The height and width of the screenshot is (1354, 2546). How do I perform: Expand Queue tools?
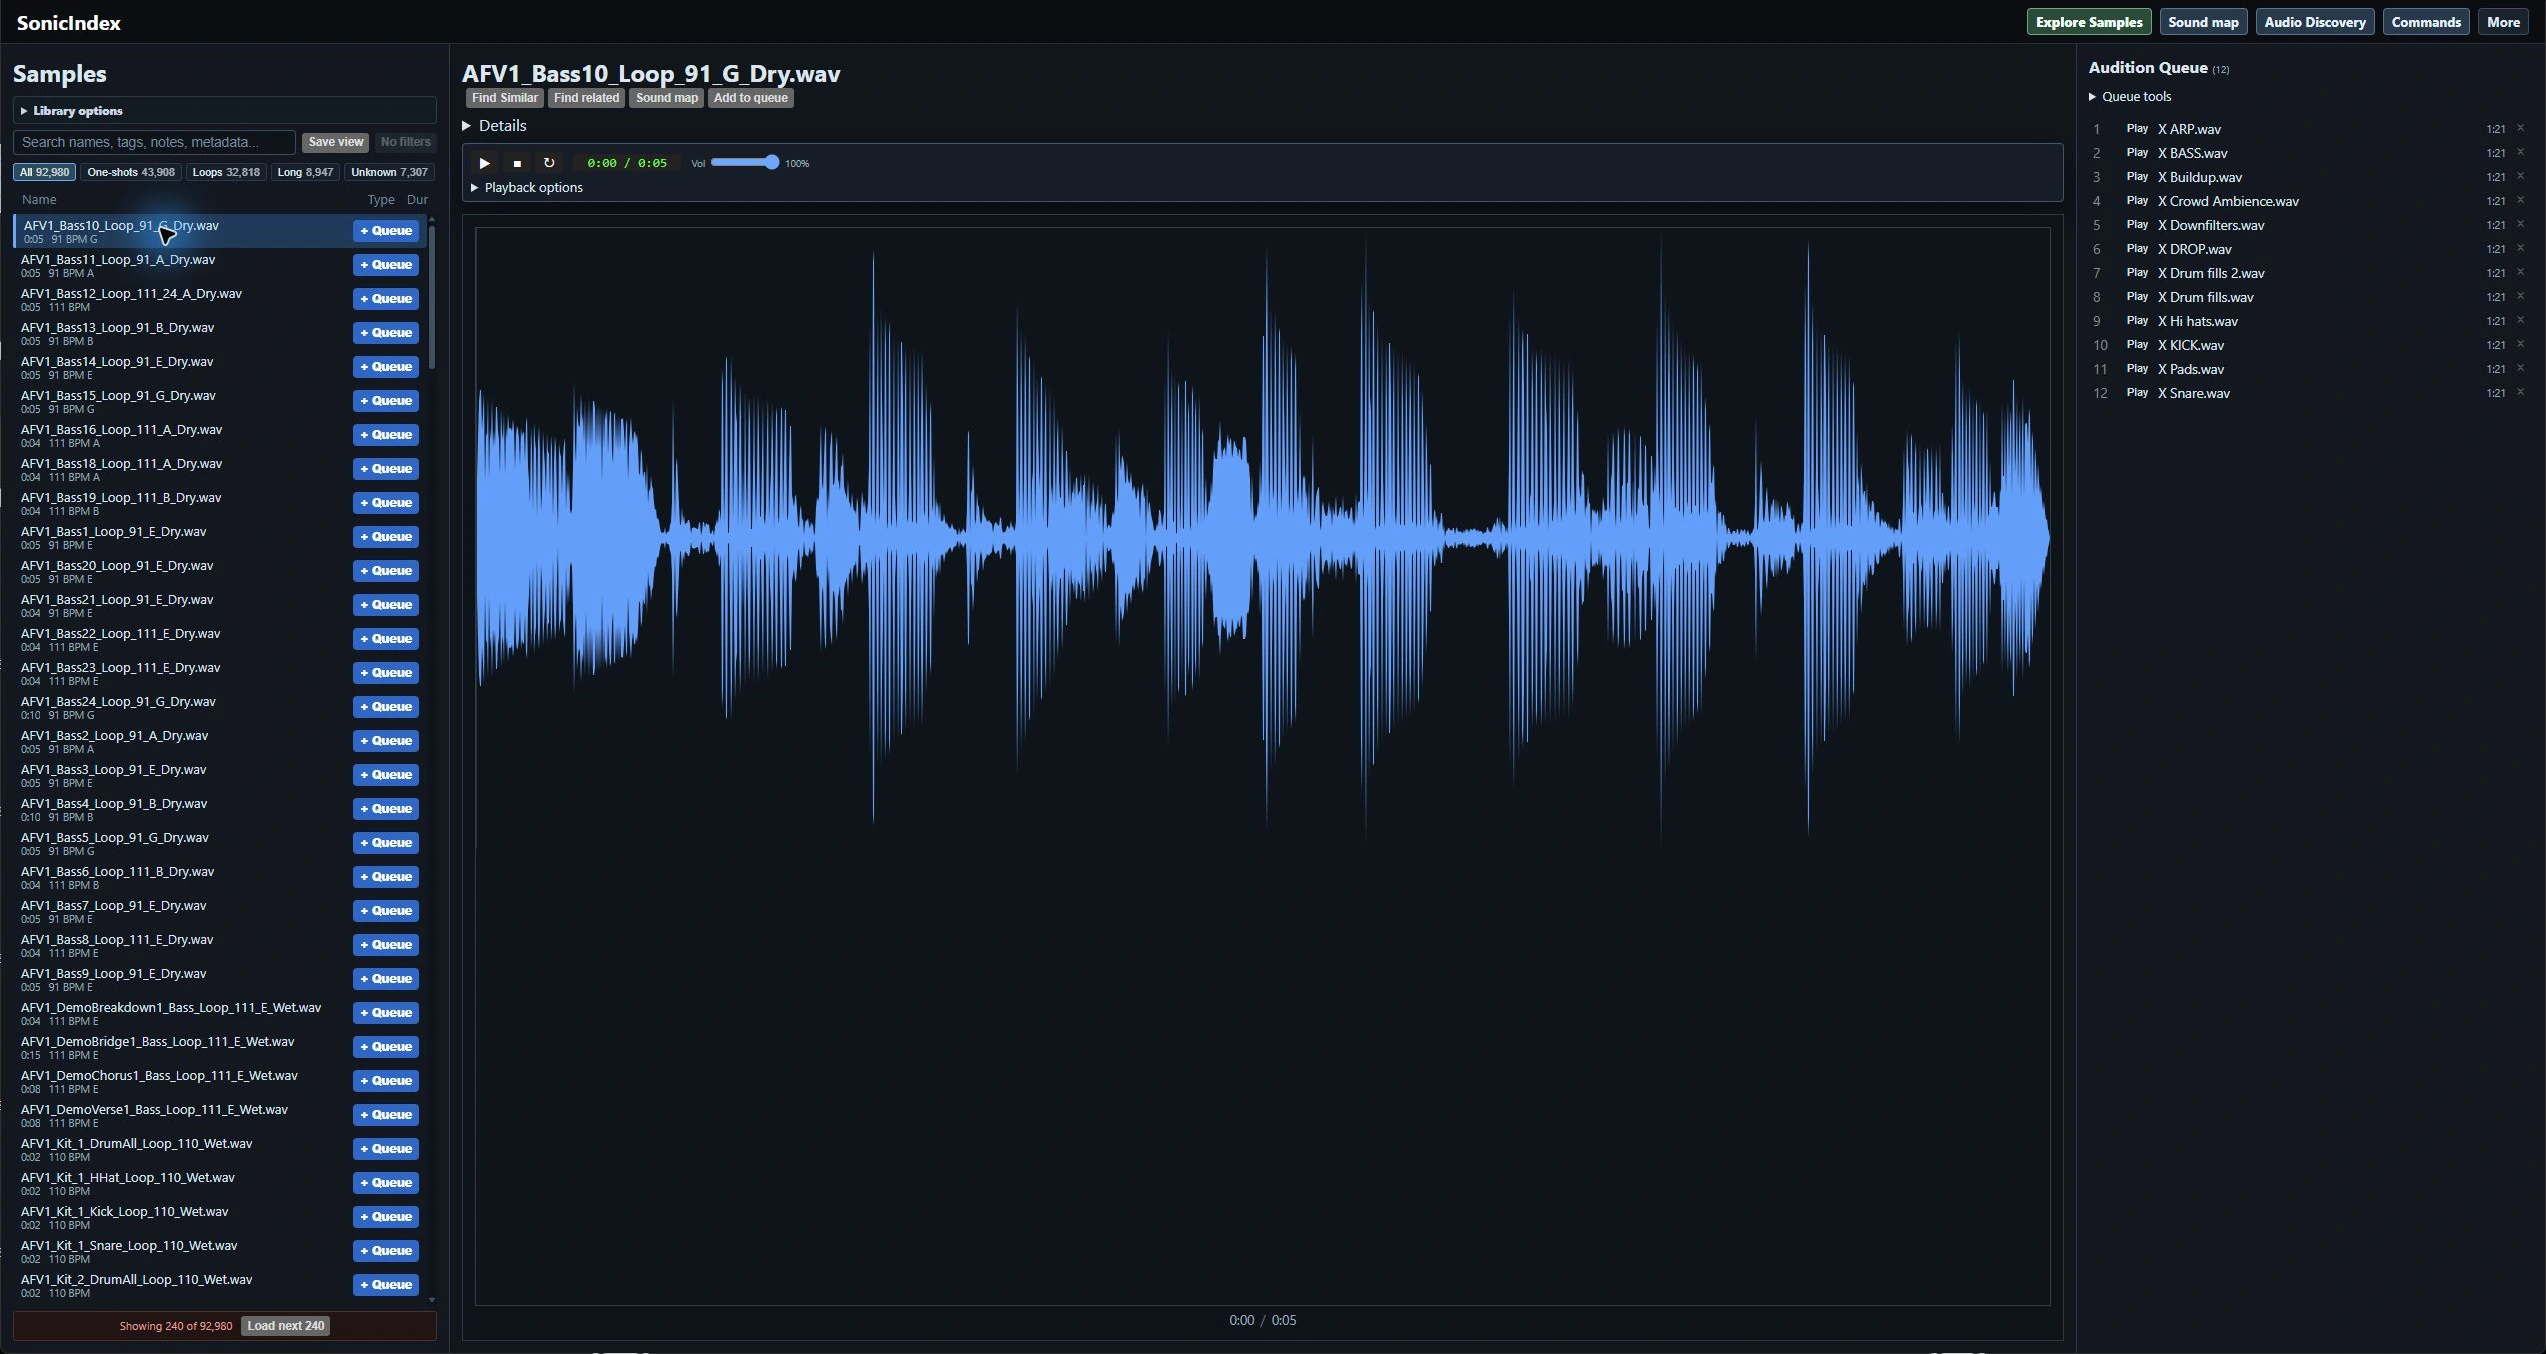[x=2130, y=97]
